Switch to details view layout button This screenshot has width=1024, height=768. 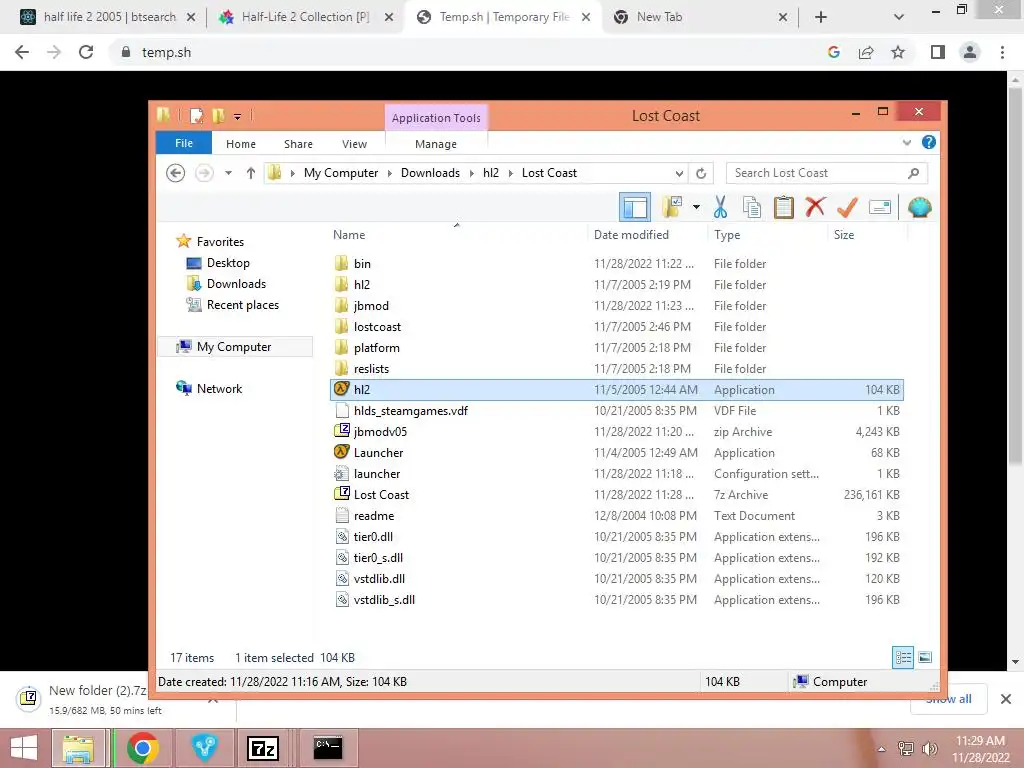pos(903,657)
